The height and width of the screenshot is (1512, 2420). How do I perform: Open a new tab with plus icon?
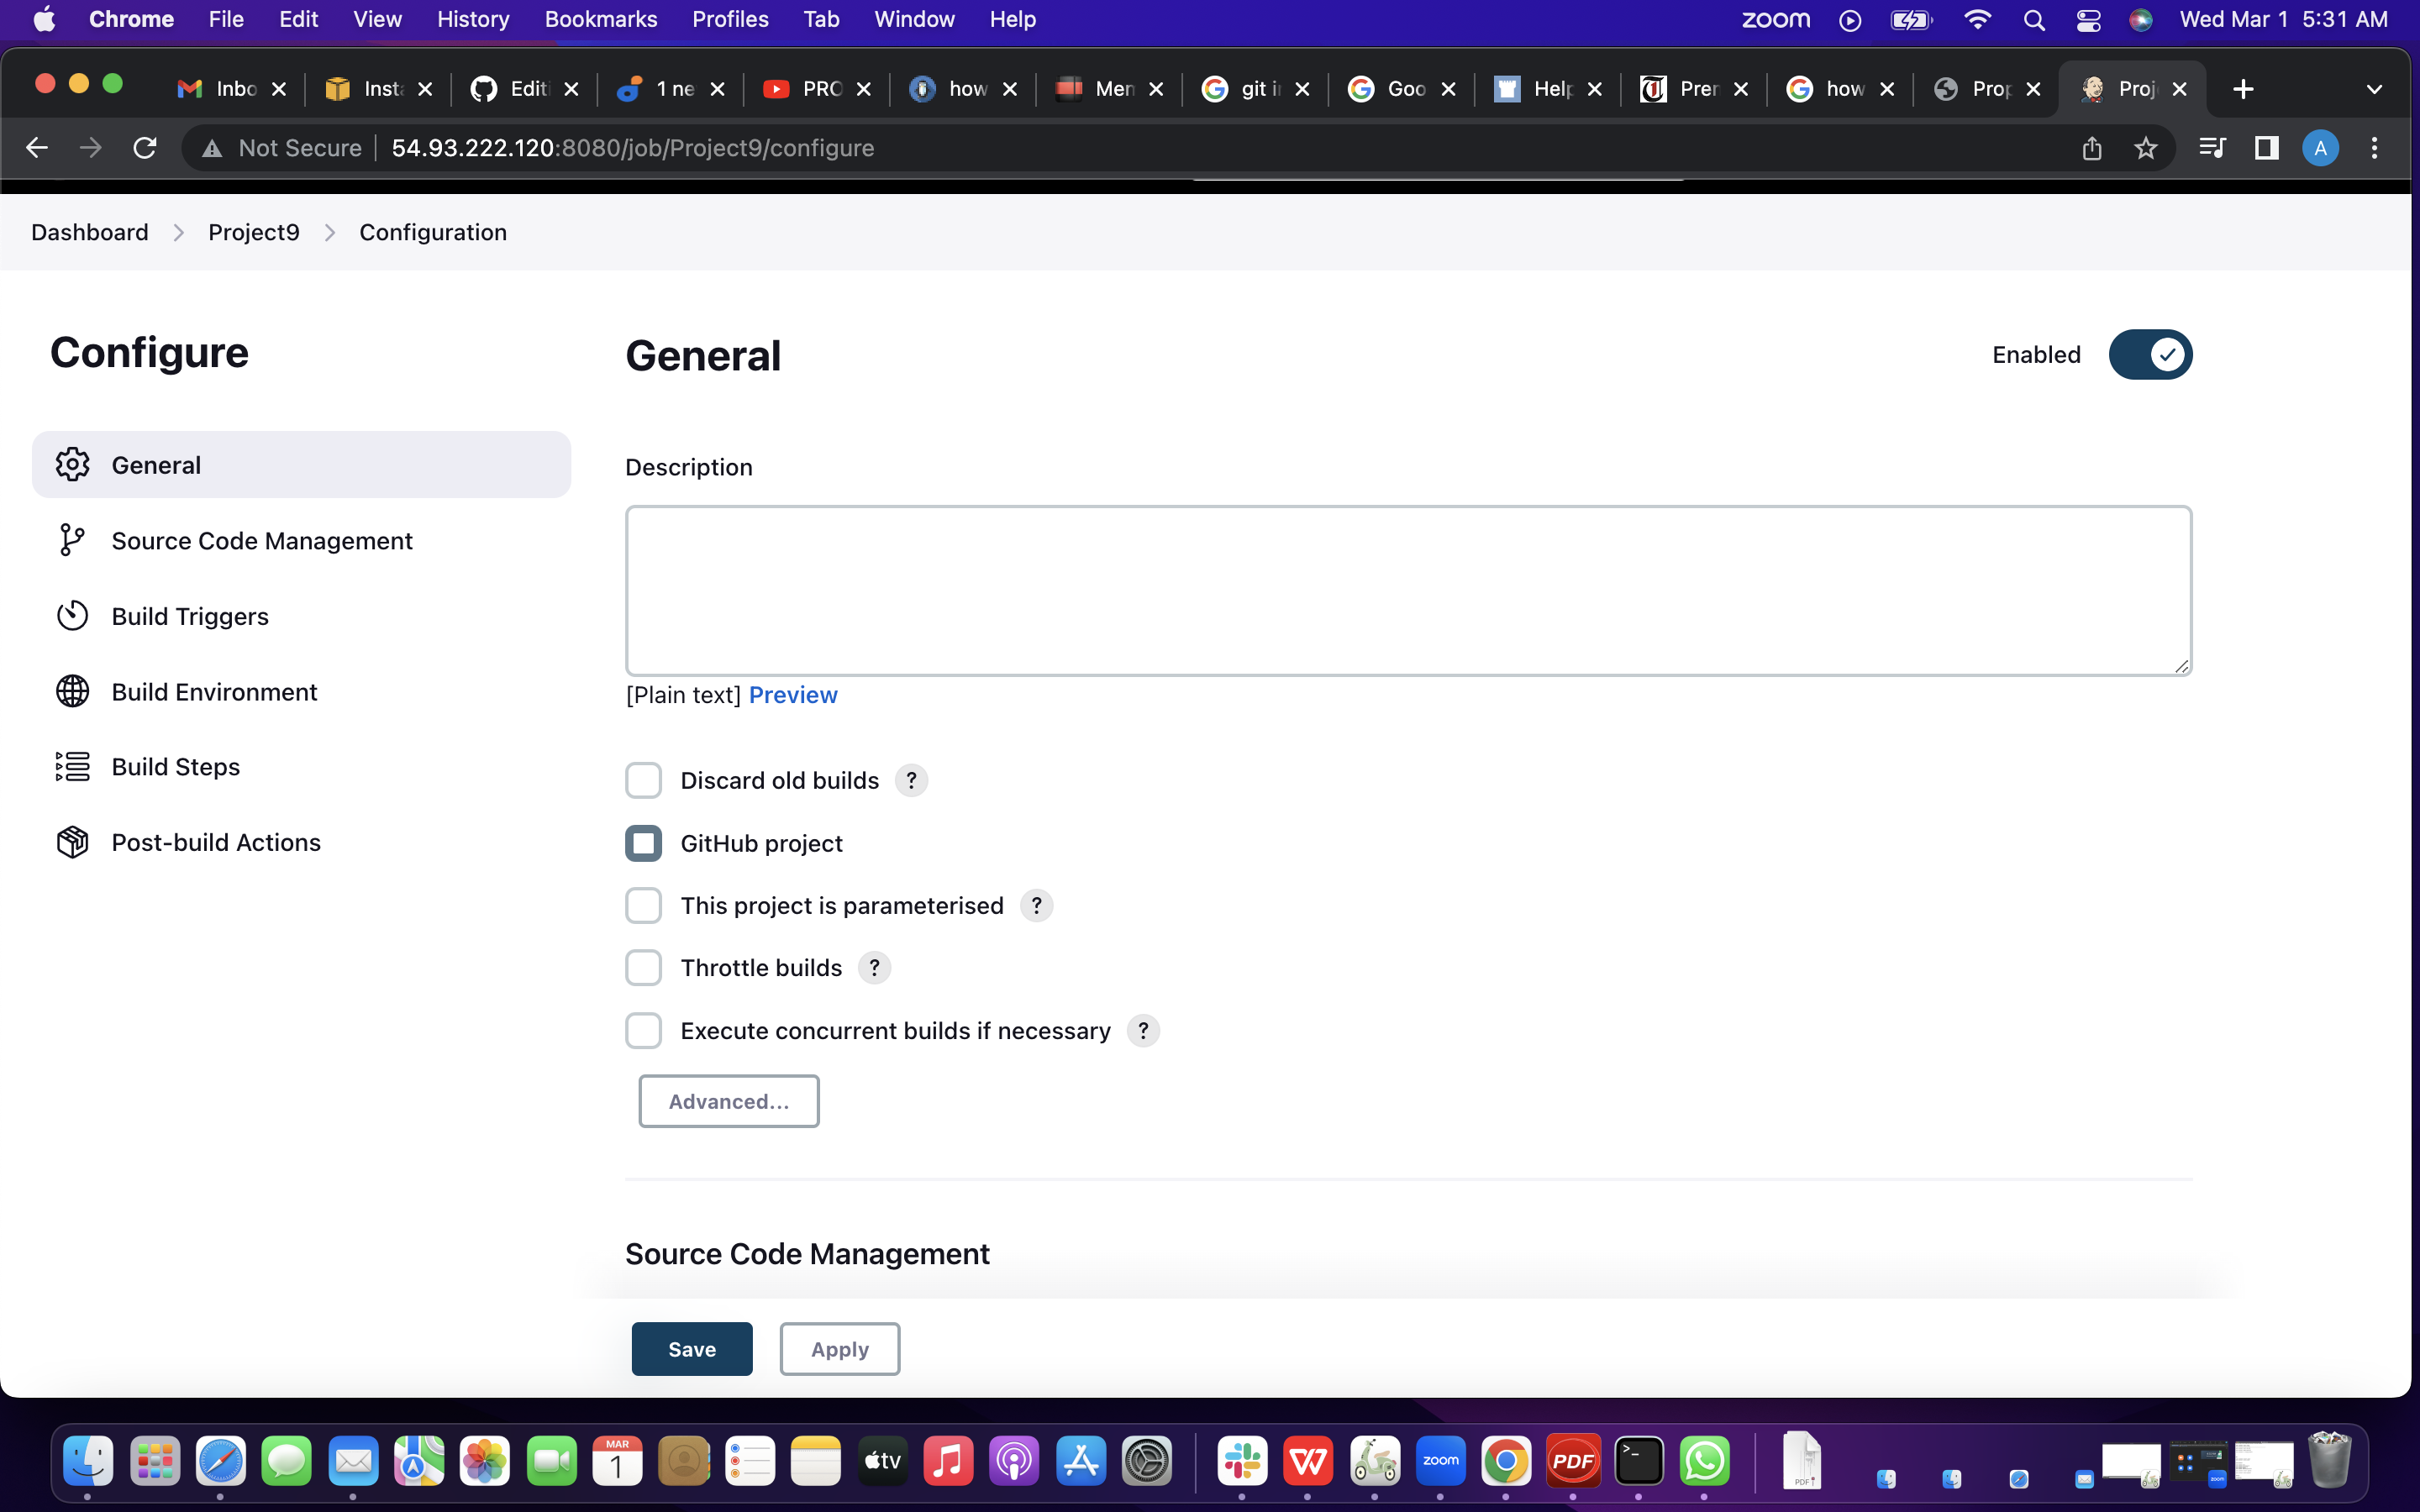[x=2243, y=89]
